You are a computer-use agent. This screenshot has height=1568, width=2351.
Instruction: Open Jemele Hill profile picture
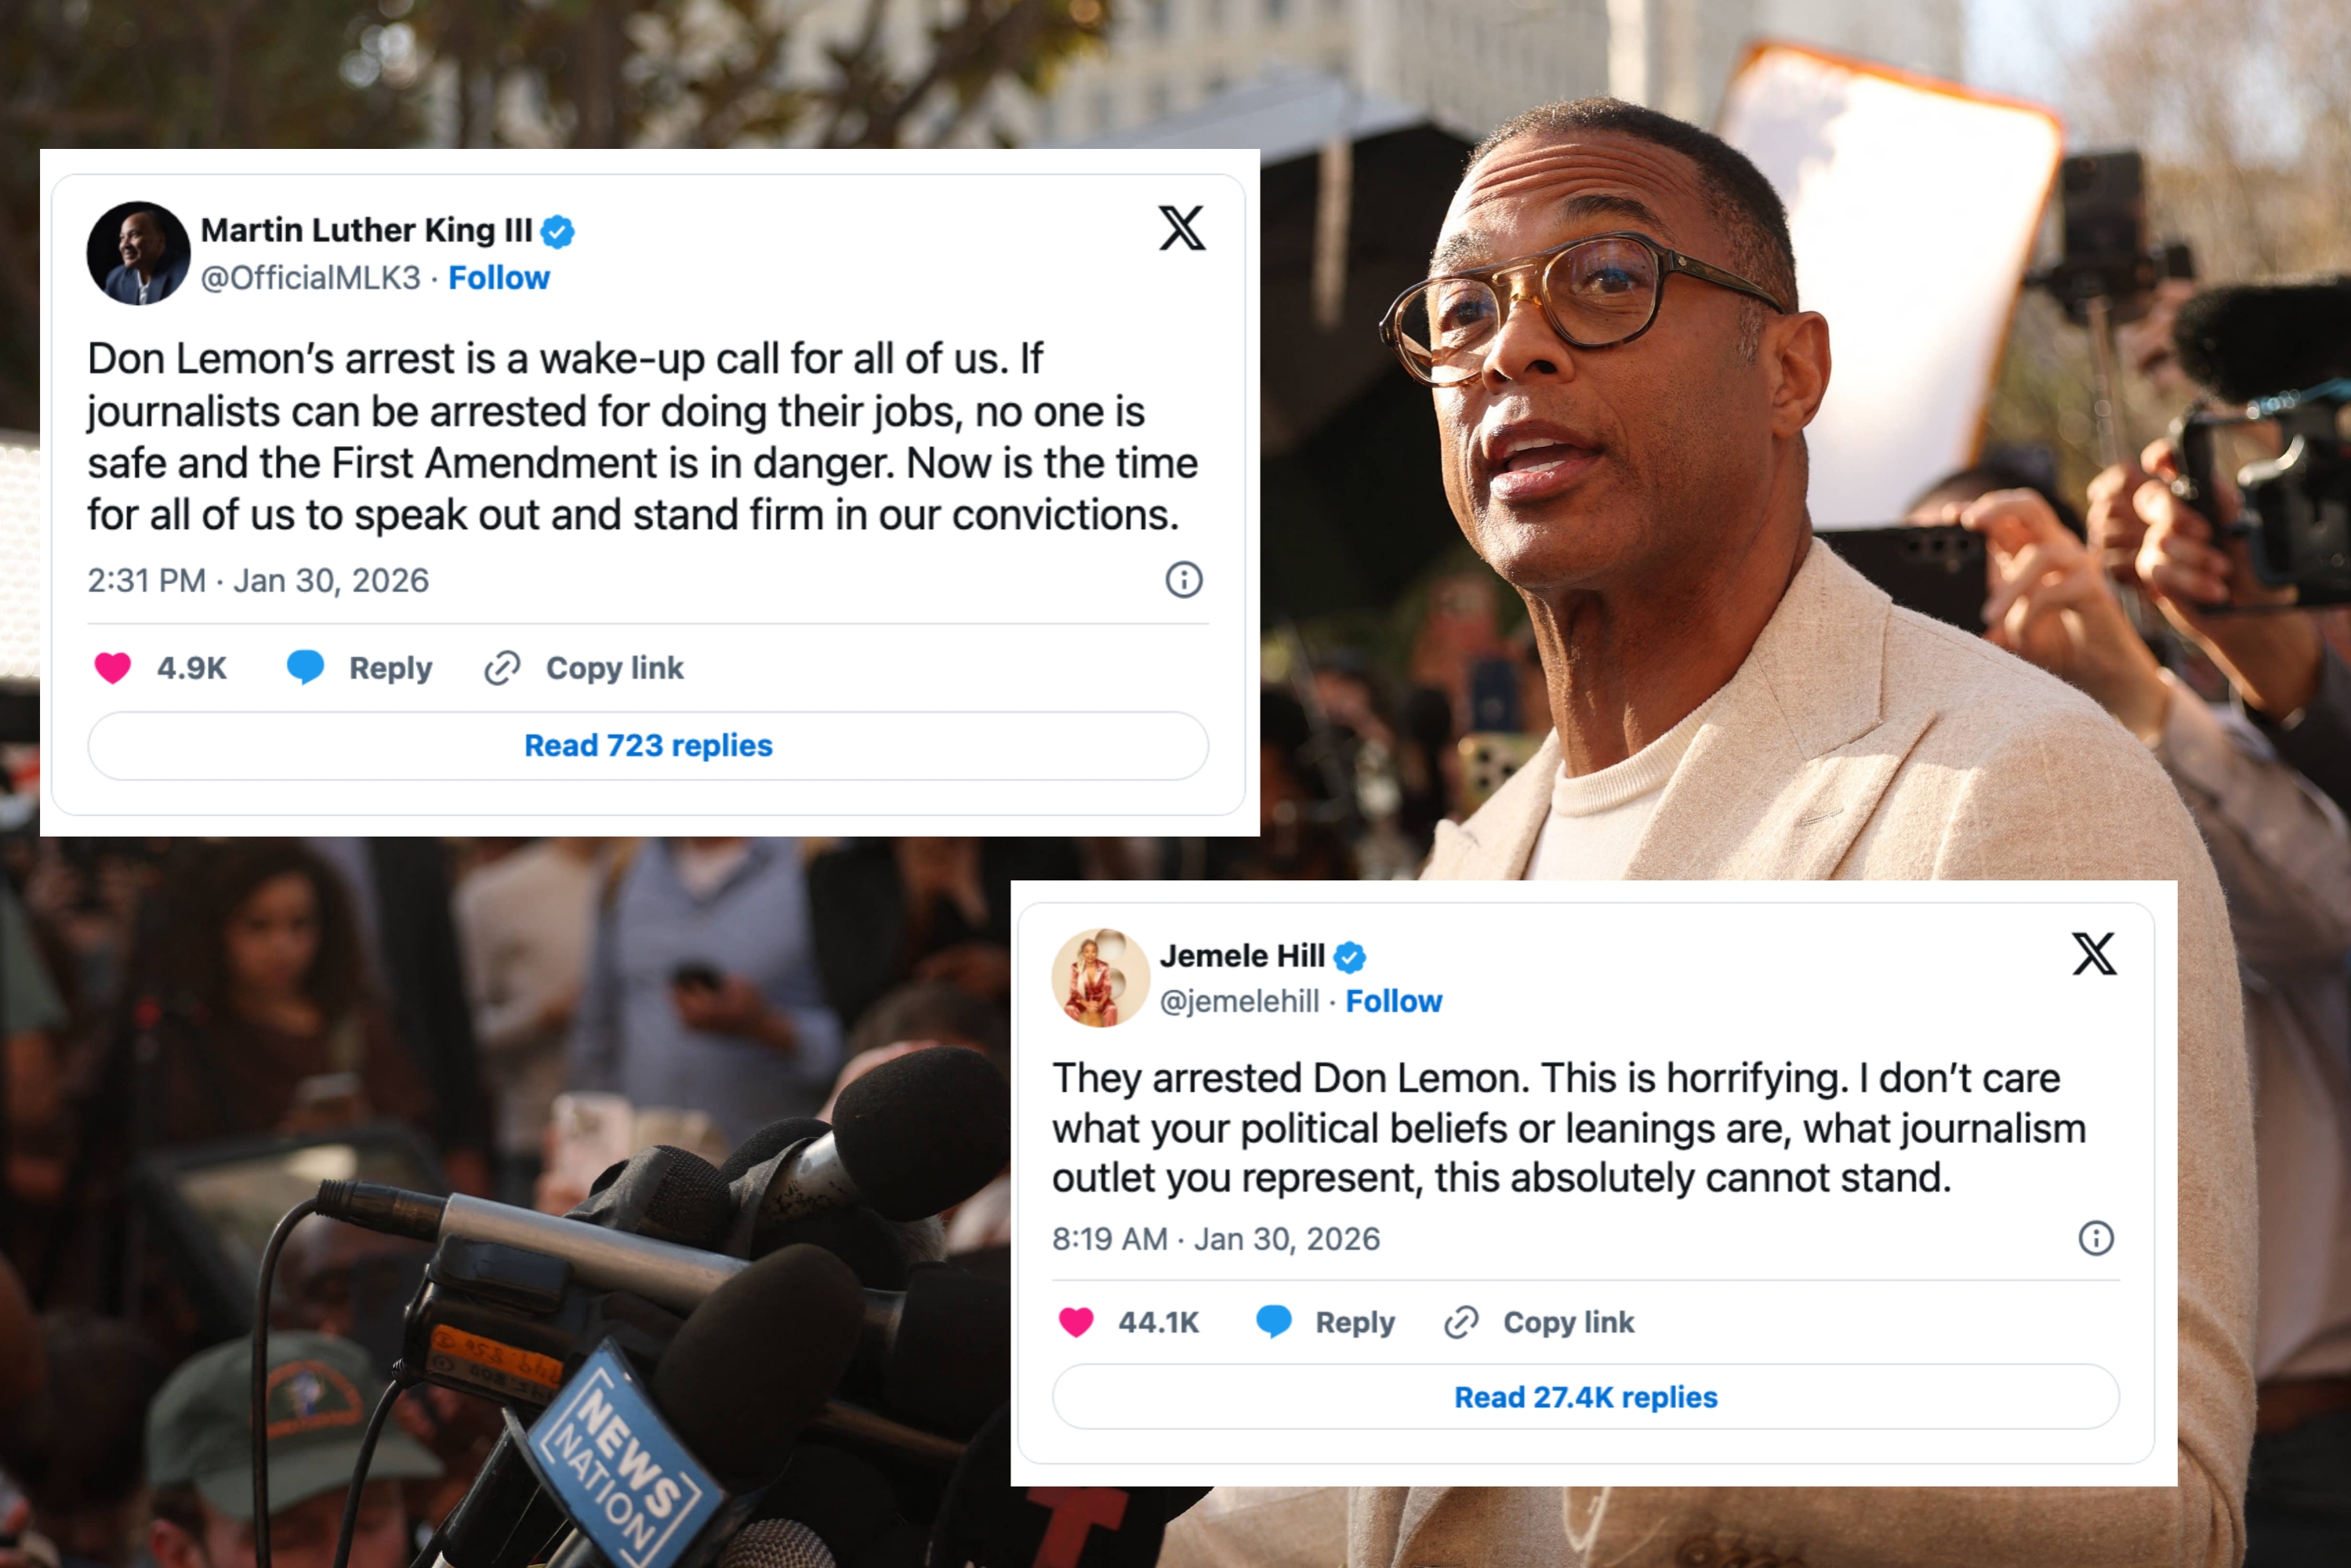pos(1100,977)
